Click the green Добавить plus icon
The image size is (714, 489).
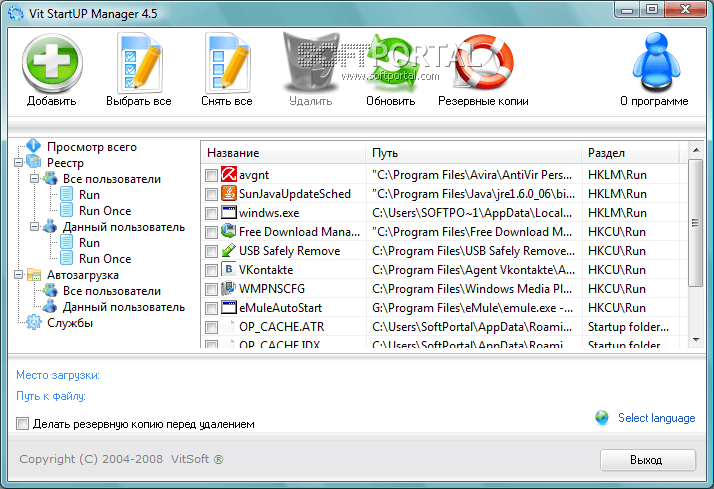coord(52,64)
